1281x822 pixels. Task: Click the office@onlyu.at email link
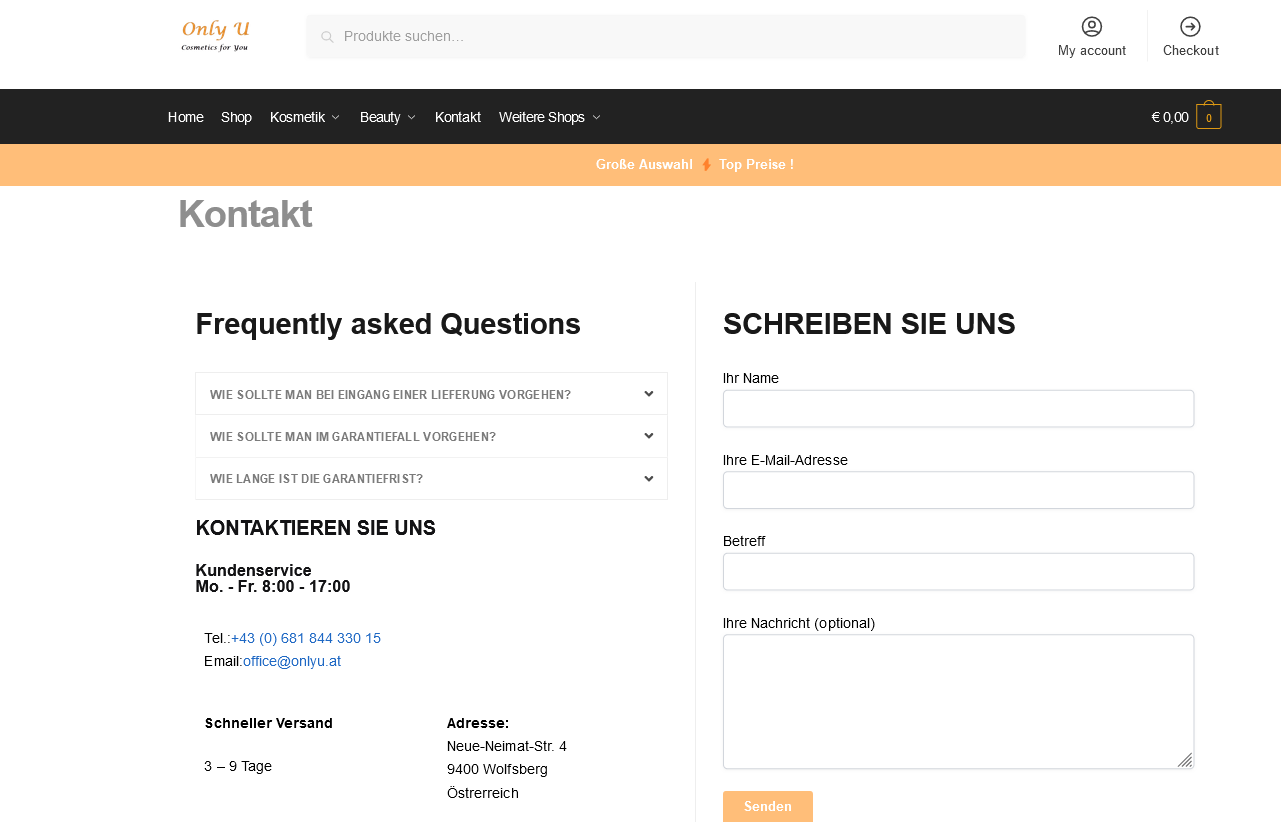tap(292, 661)
